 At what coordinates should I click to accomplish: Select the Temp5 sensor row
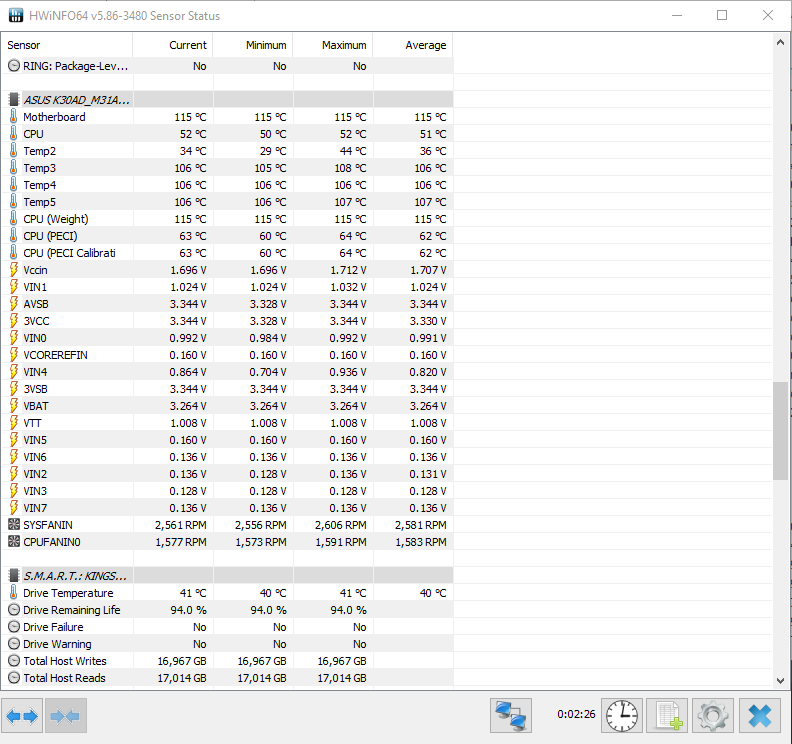[x=227, y=202]
